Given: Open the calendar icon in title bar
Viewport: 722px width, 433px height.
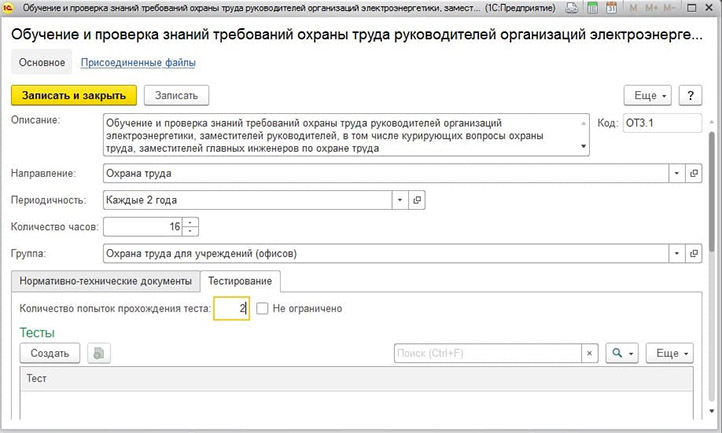Looking at the screenshot, I should click(611, 7).
